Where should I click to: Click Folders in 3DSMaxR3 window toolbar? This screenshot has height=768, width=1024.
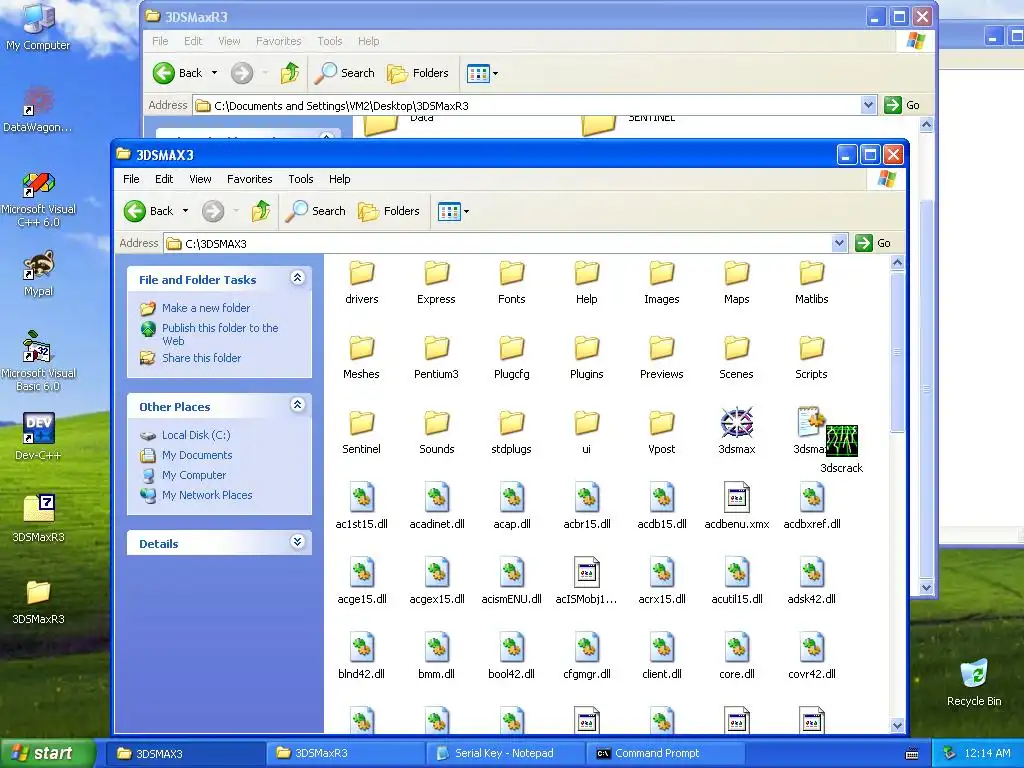(x=418, y=73)
